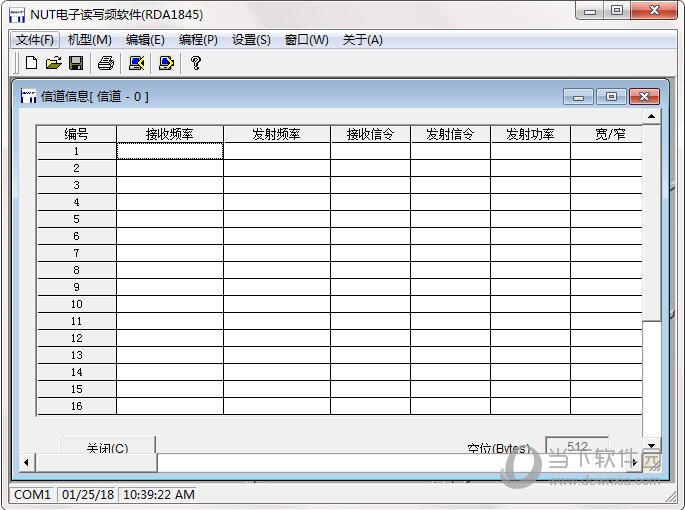
Task: Click the 关闭(C) button
Action: (x=107, y=444)
